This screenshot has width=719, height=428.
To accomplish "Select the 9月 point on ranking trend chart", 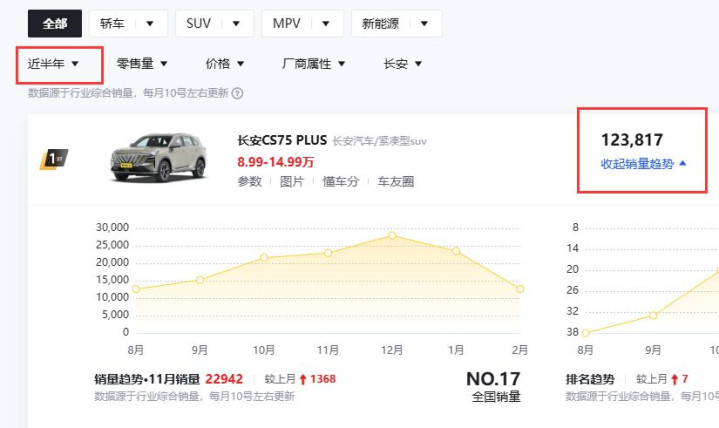I will (653, 315).
